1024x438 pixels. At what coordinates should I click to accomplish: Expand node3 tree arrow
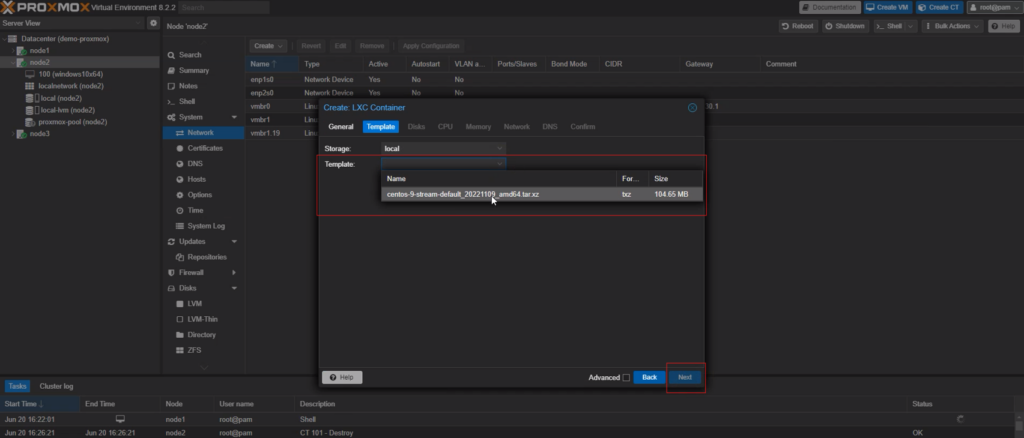[13, 134]
